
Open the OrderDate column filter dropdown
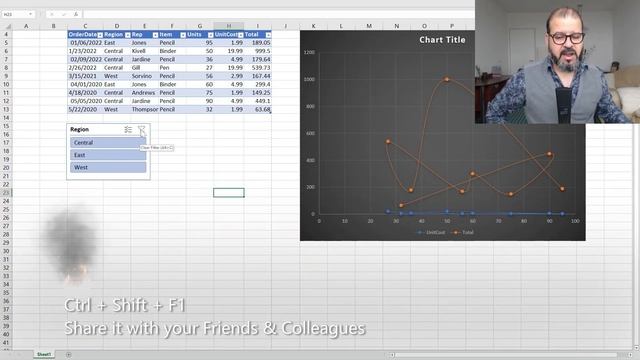pos(100,35)
